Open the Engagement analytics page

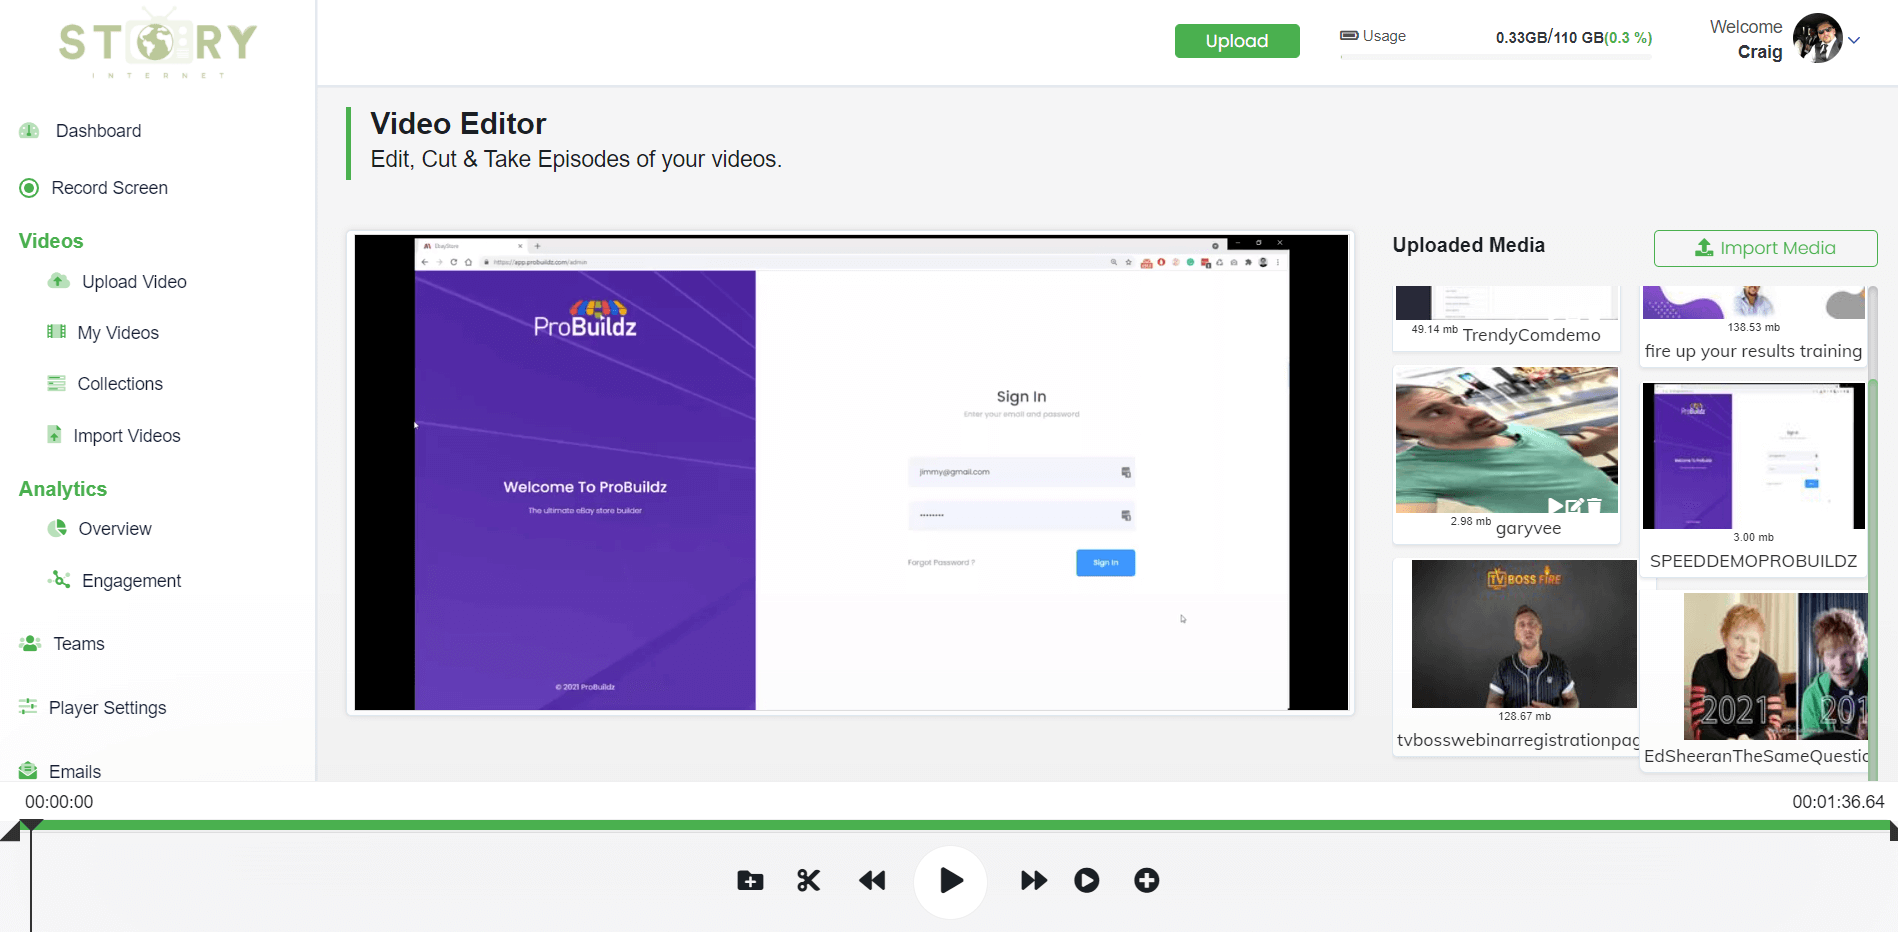(x=131, y=581)
